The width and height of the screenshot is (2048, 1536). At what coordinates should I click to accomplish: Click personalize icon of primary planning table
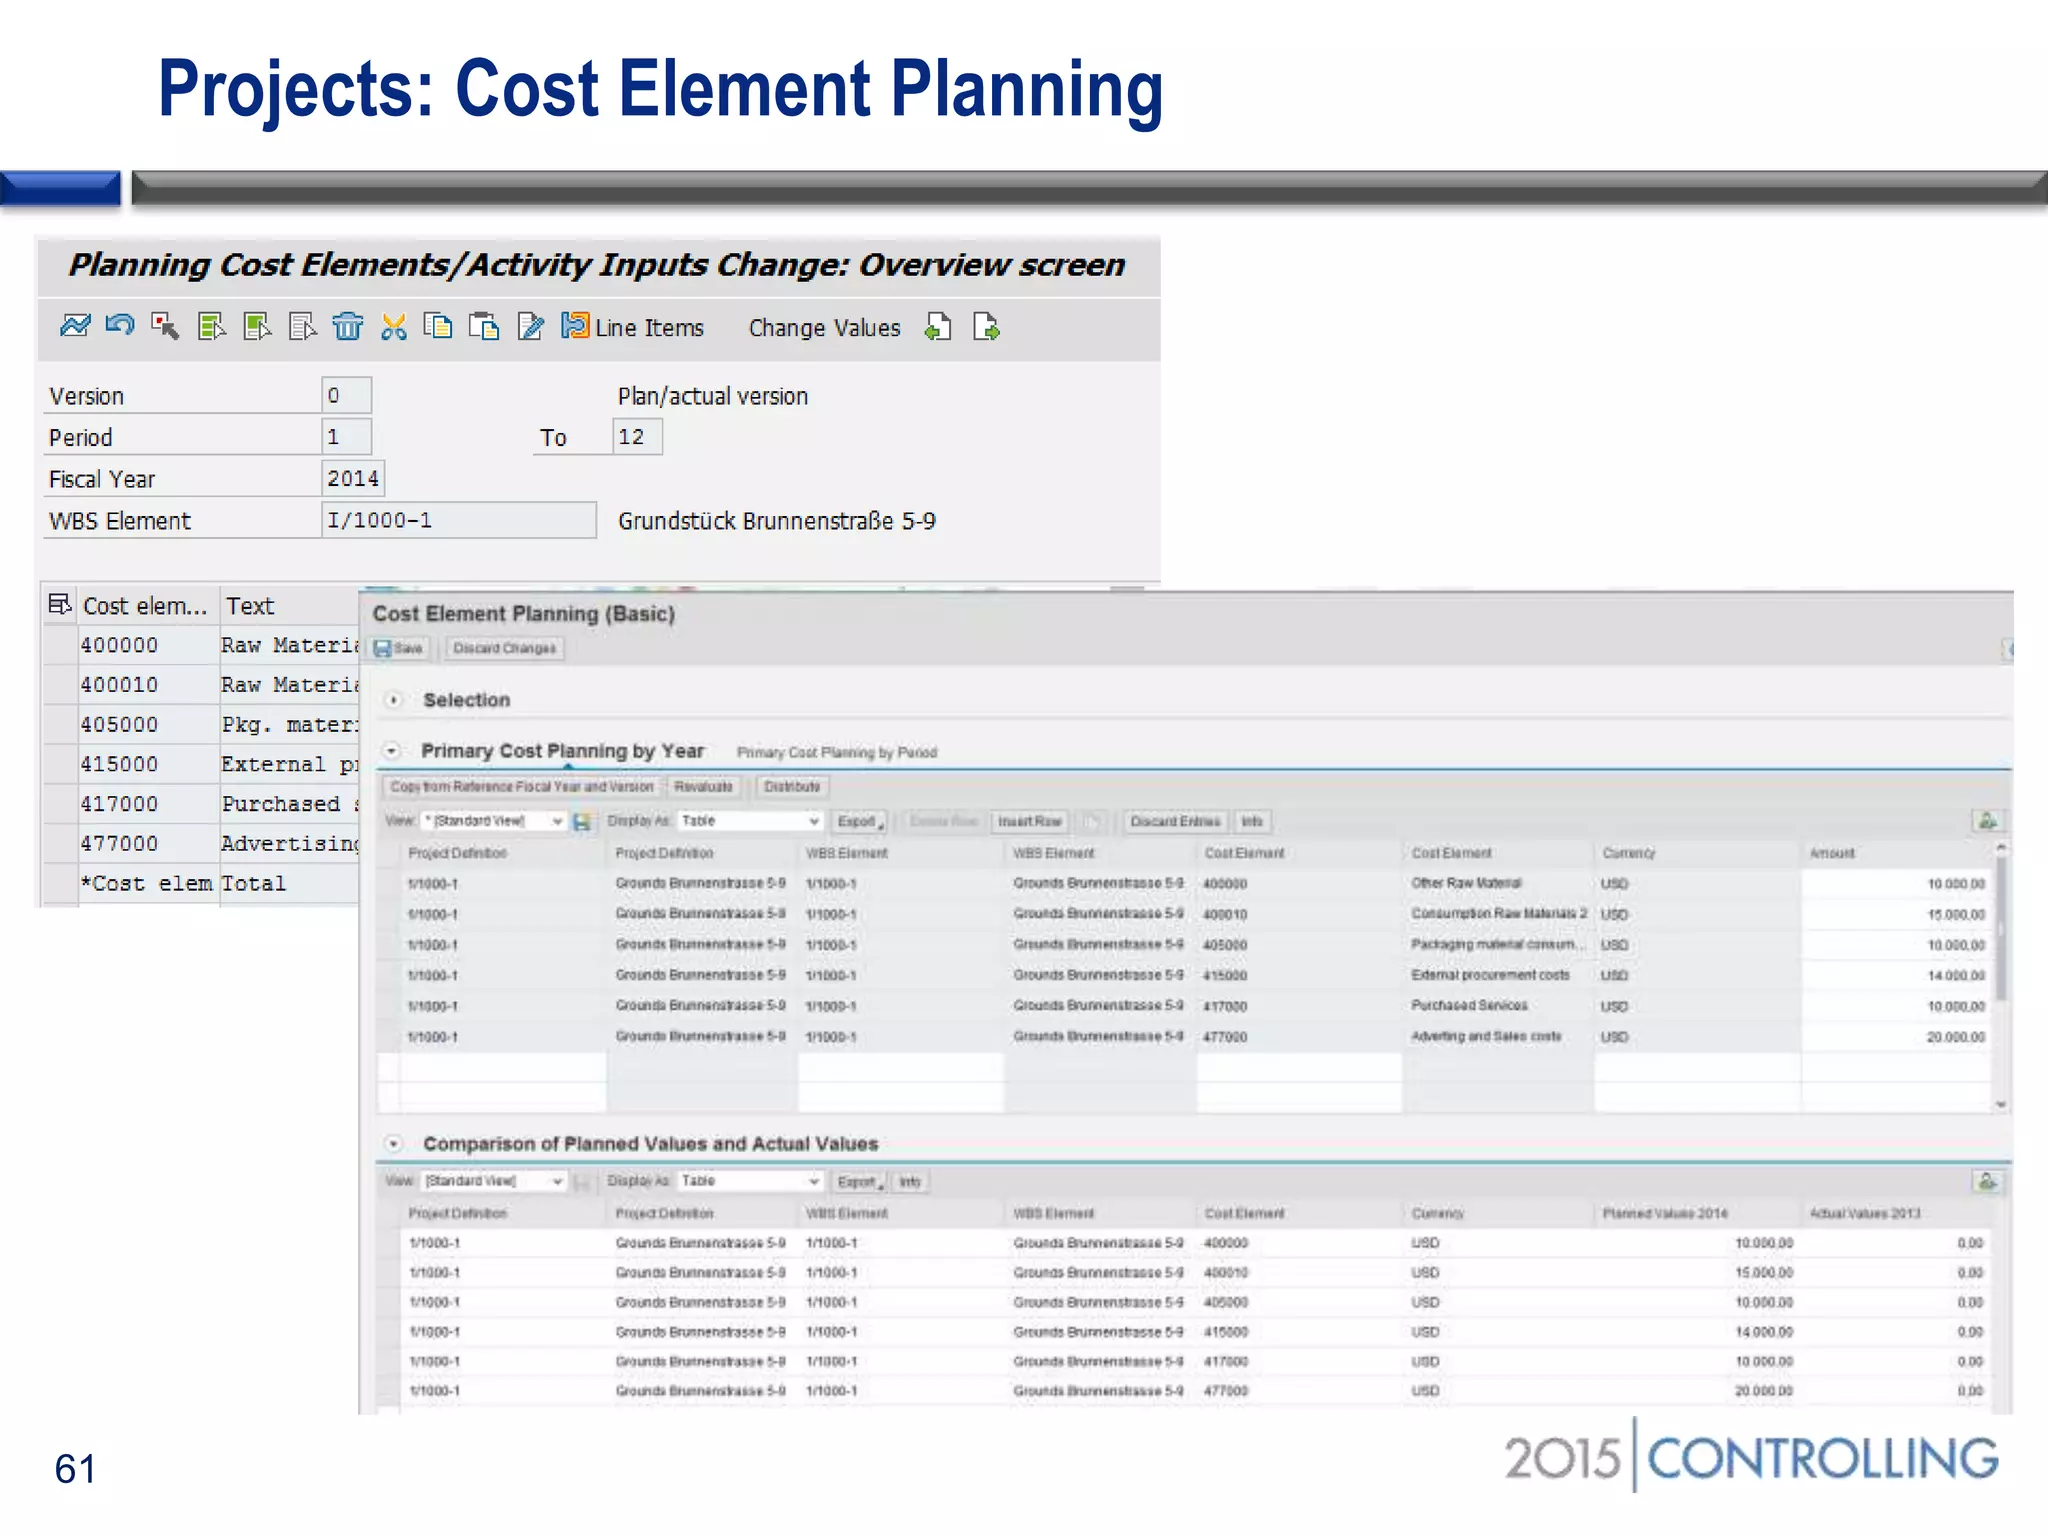pyautogui.click(x=1987, y=821)
